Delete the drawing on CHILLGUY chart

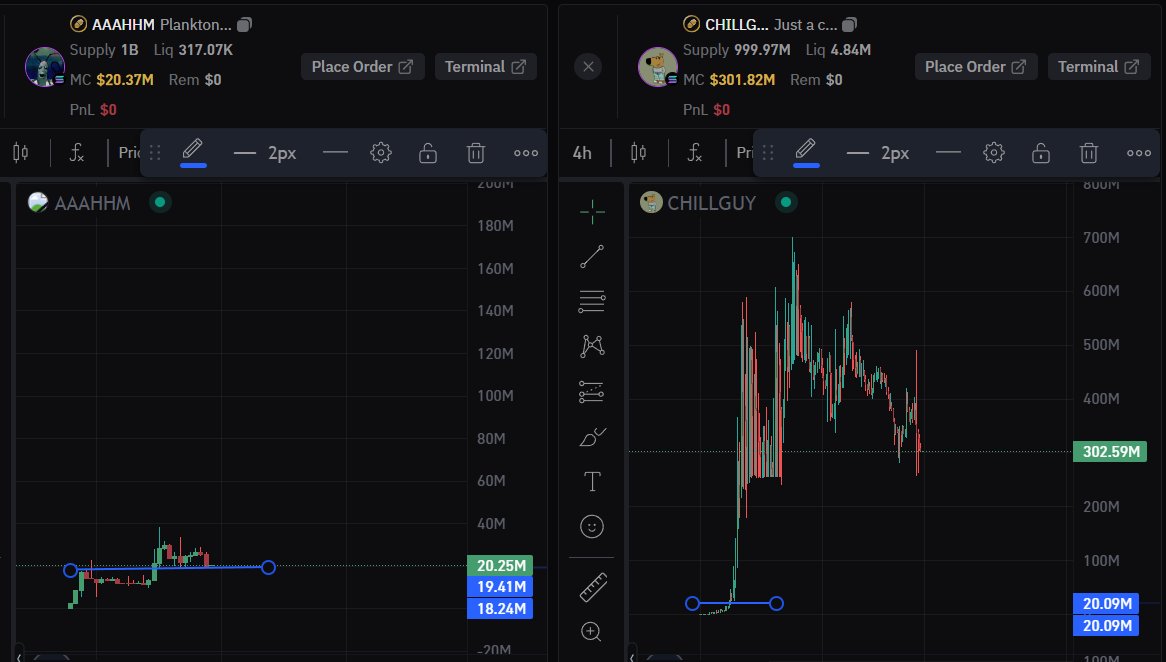(x=1089, y=152)
